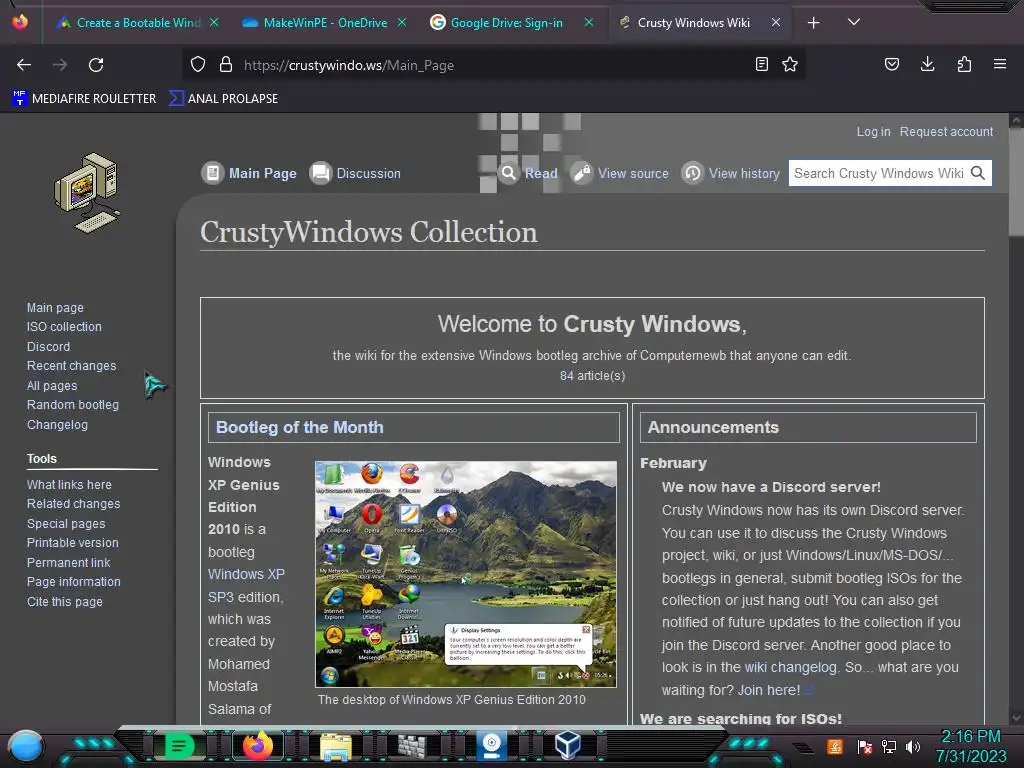Open green Spotify-style taskbar app
This screenshot has height=768, width=1024.
click(179, 745)
